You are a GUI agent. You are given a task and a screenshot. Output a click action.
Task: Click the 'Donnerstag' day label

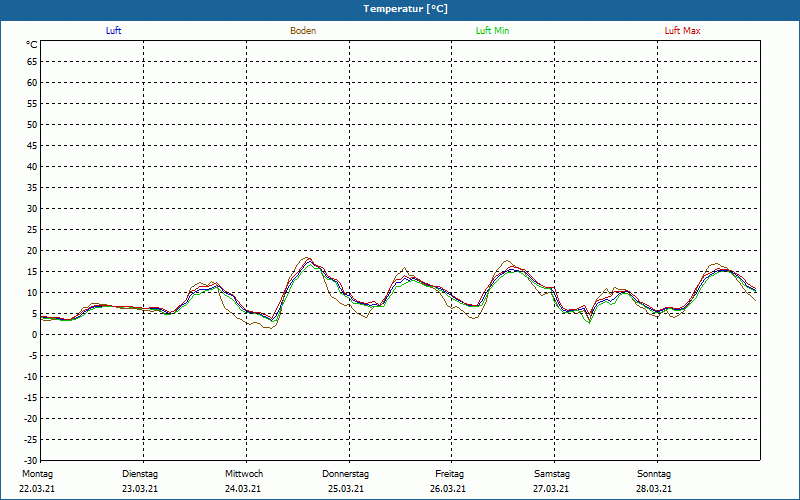(x=345, y=474)
